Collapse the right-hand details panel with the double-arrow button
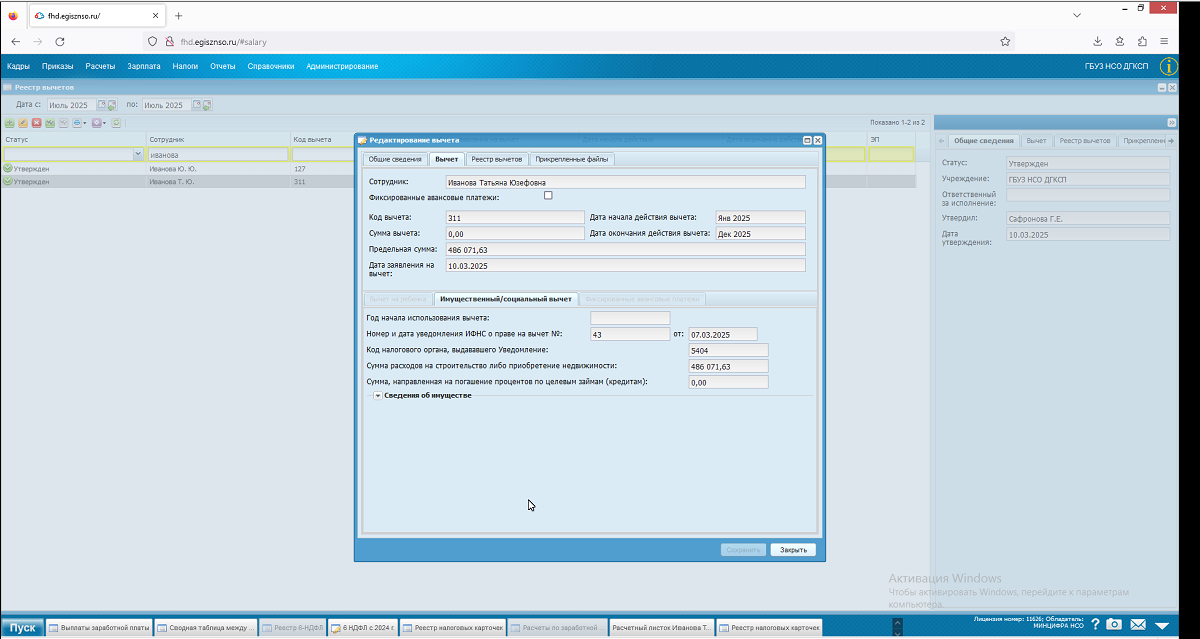The height and width of the screenshot is (639, 1200). (x=1172, y=123)
